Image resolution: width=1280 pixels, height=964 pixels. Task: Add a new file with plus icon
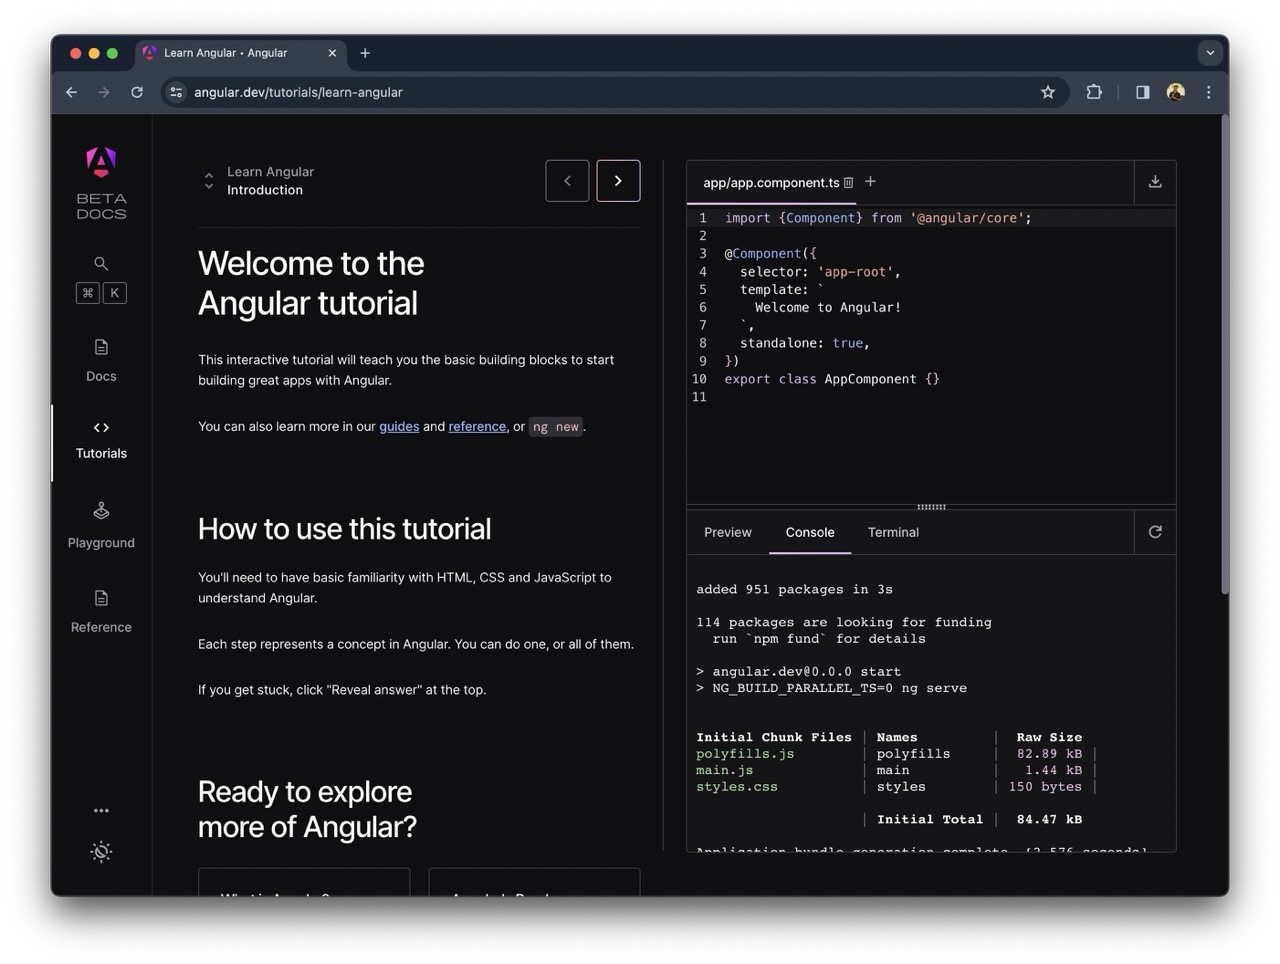click(x=870, y=181)
